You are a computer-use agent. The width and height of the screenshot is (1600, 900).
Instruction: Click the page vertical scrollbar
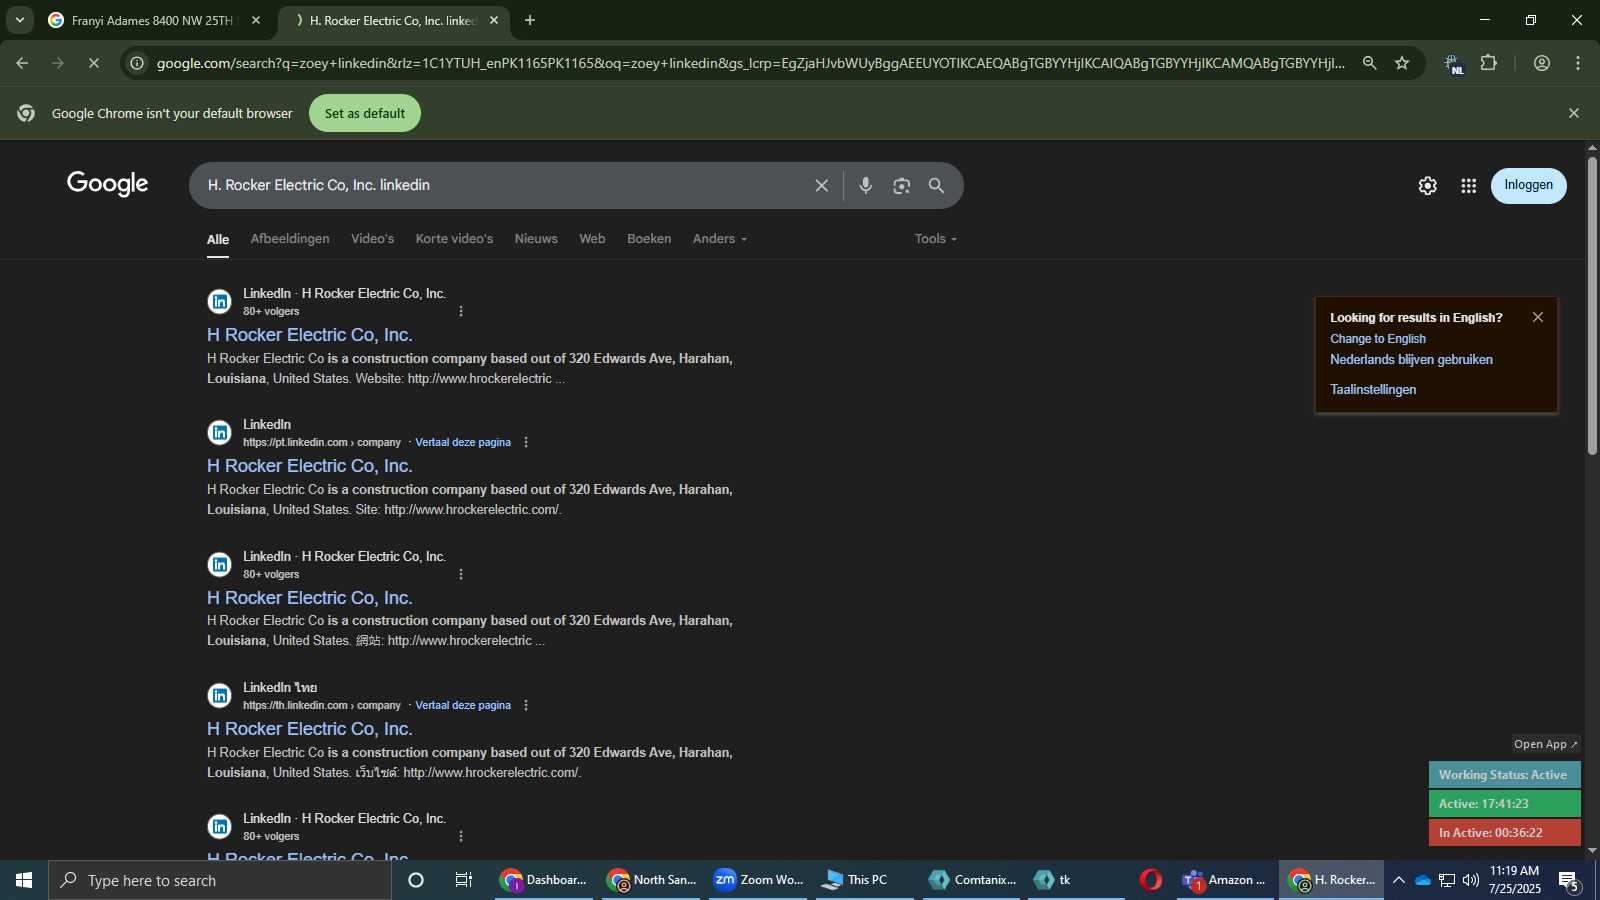pos(1592,305)
